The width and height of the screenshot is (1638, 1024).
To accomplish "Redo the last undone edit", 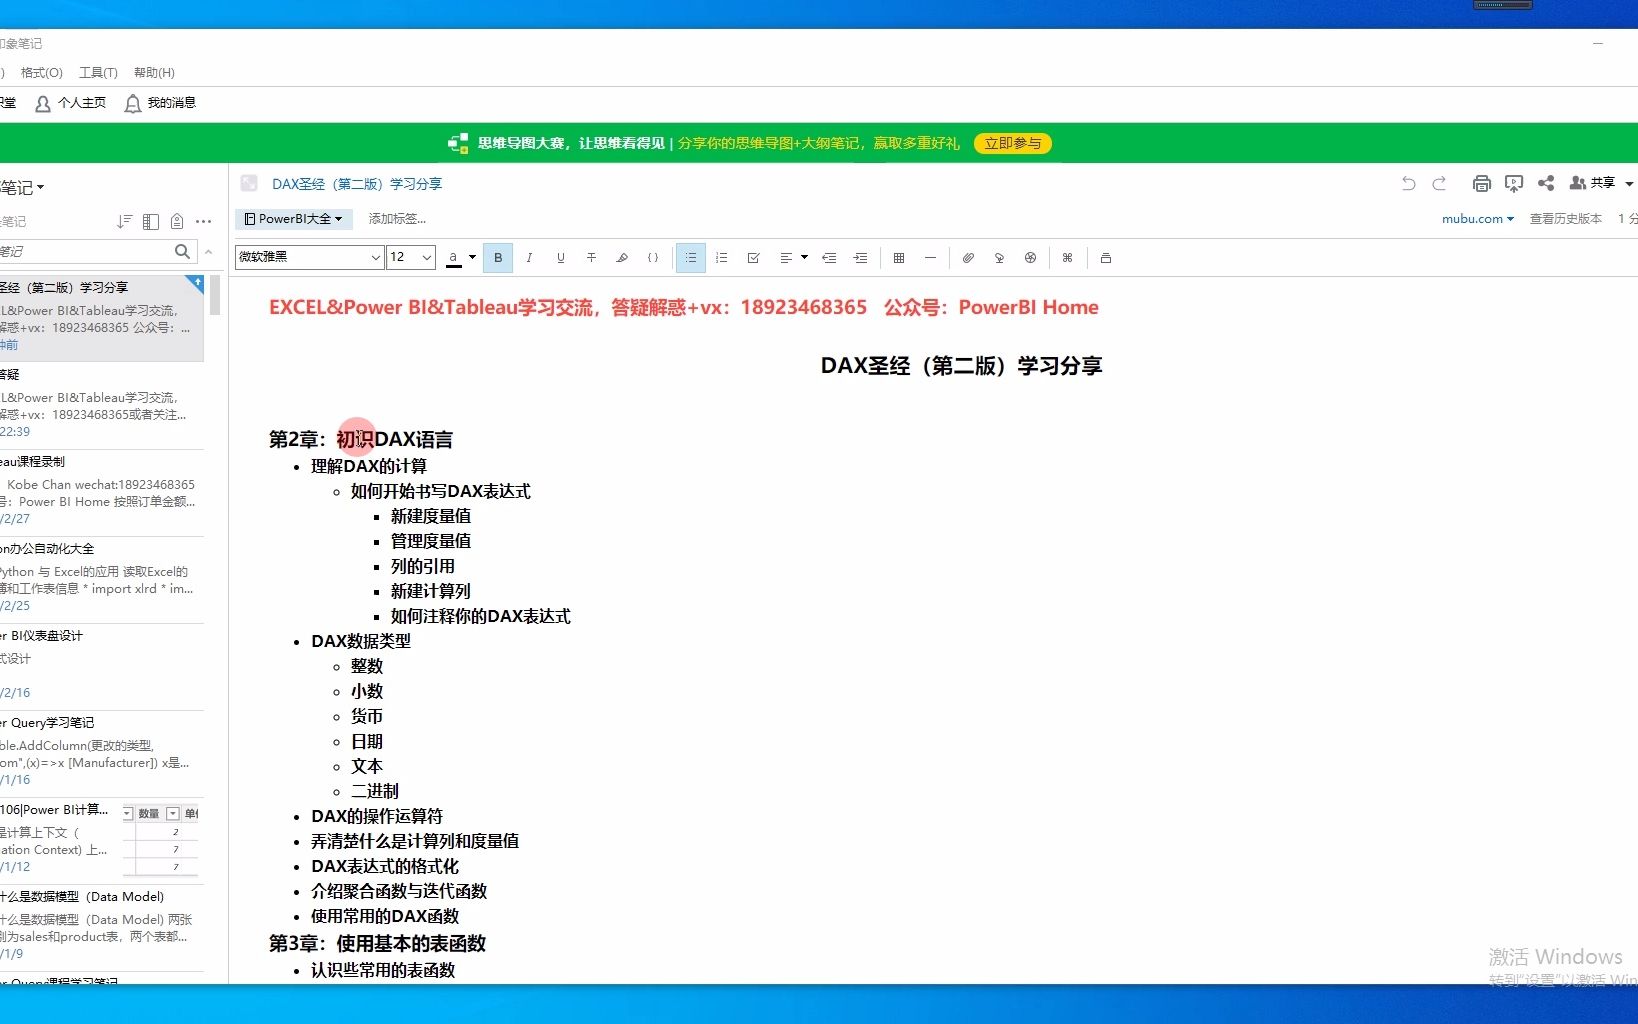I will click(1439, 183).
